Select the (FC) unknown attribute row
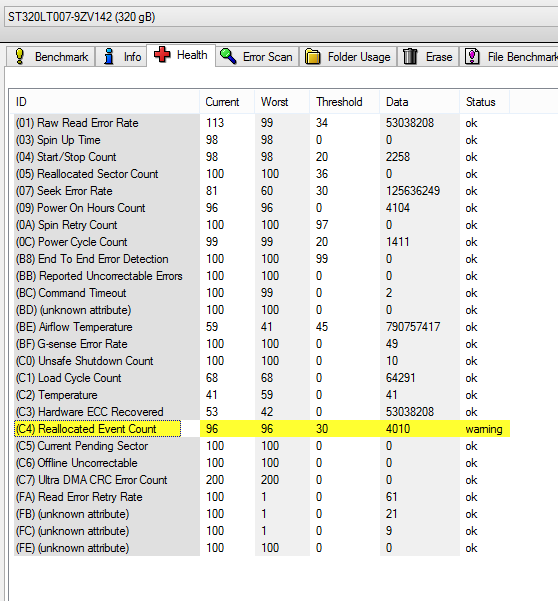558x601 pixels. [x=262, y=531]
